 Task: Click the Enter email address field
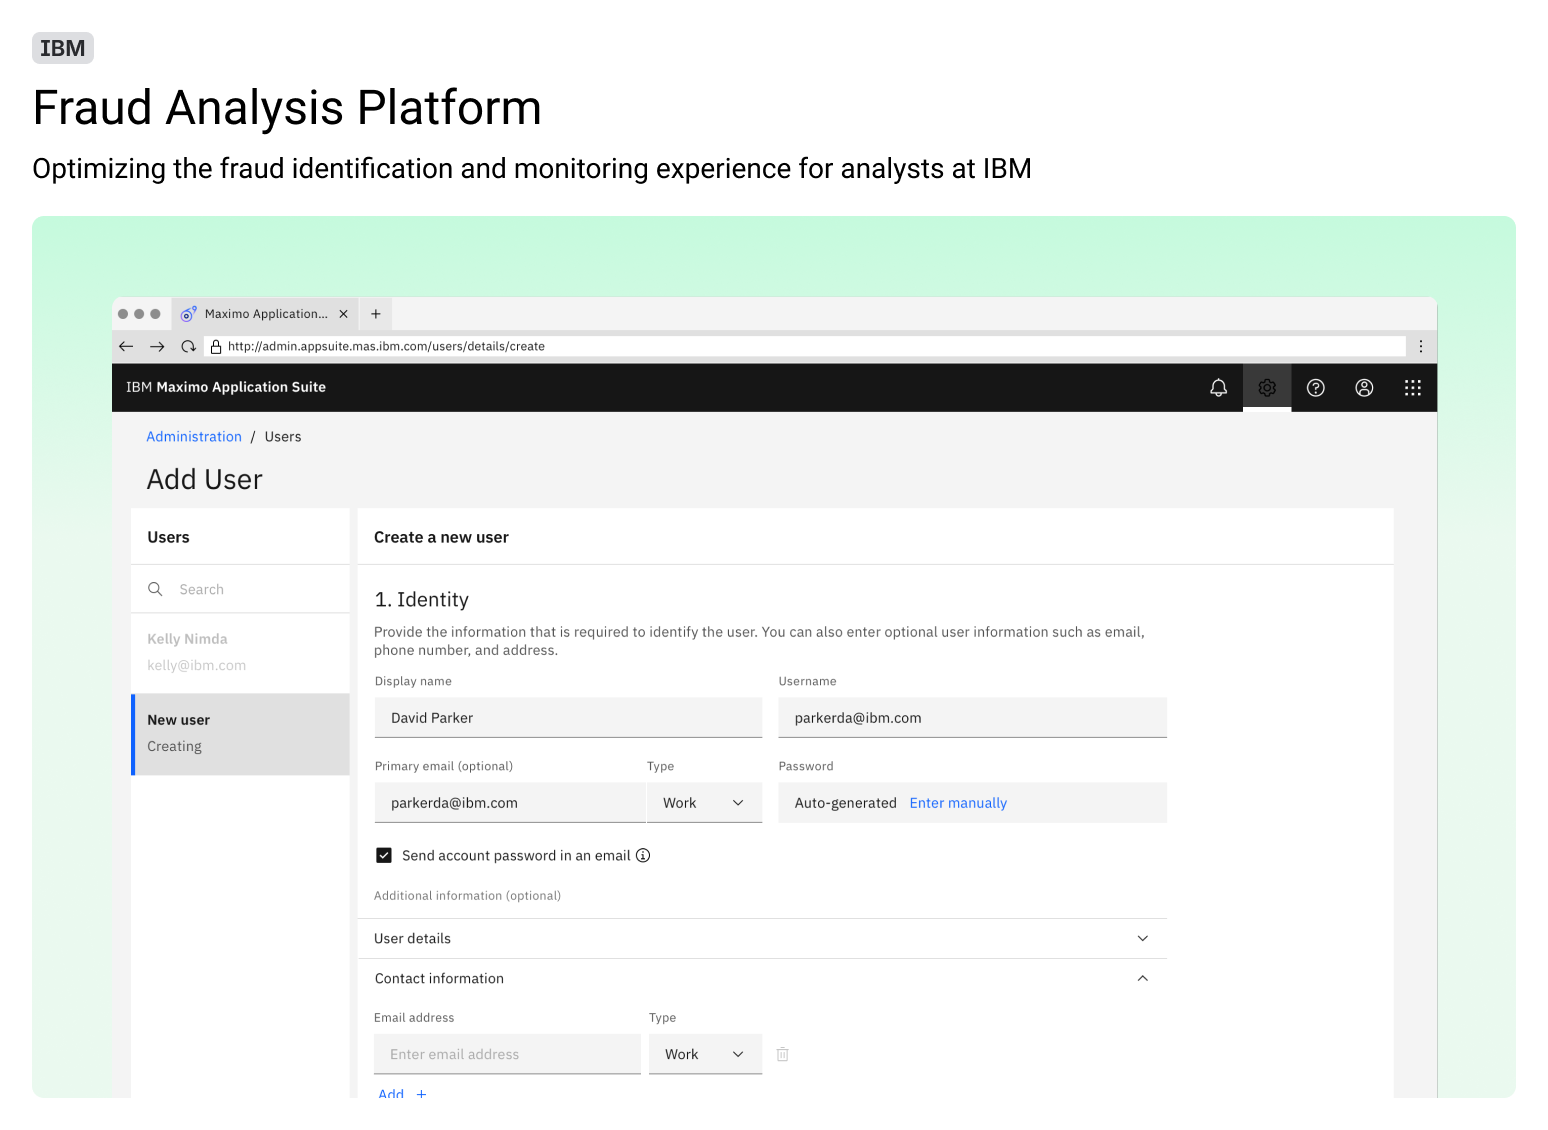507,1054
